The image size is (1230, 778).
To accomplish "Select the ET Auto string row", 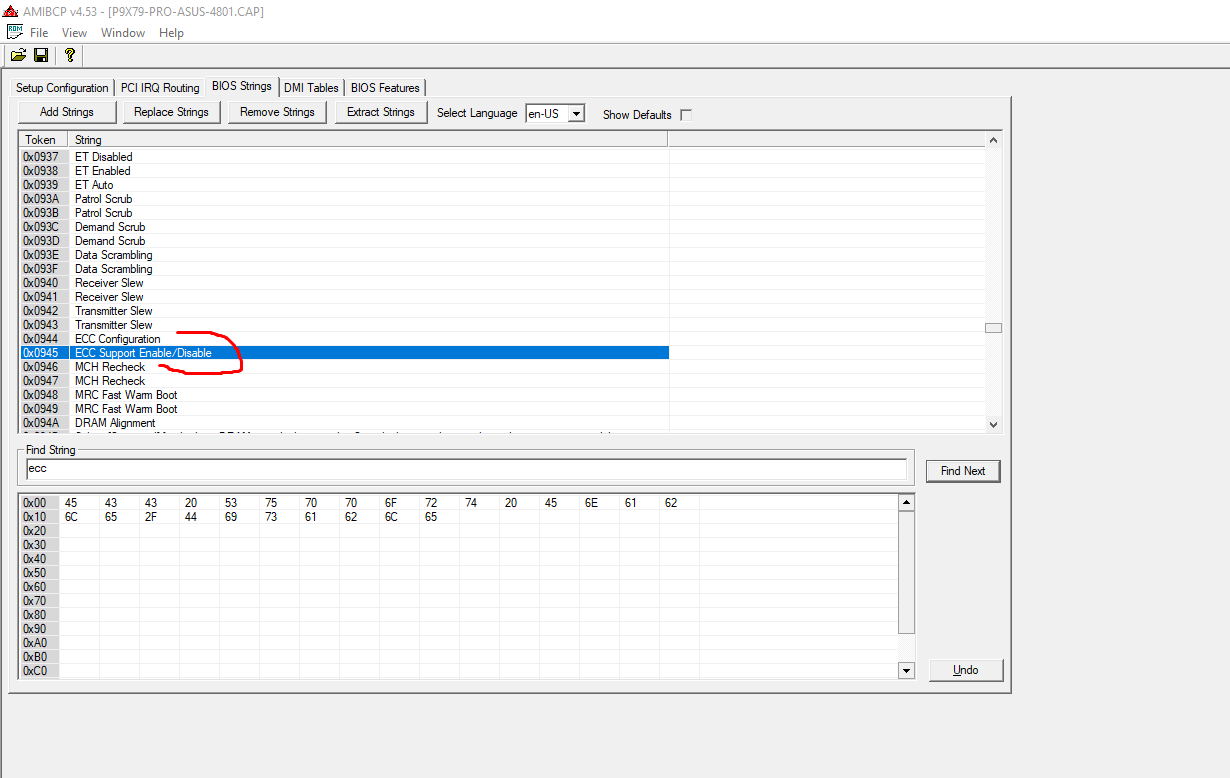I will click(344, 185).
